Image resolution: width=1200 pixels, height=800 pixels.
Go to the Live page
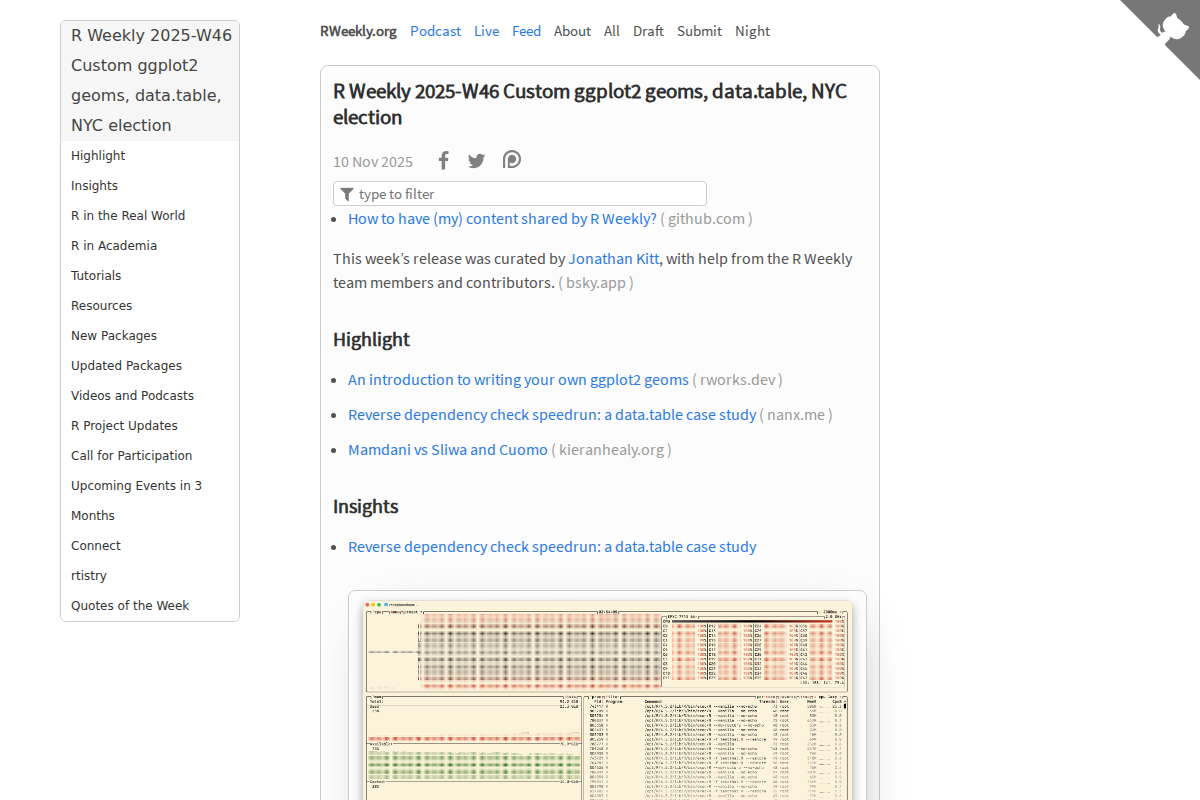487,31
